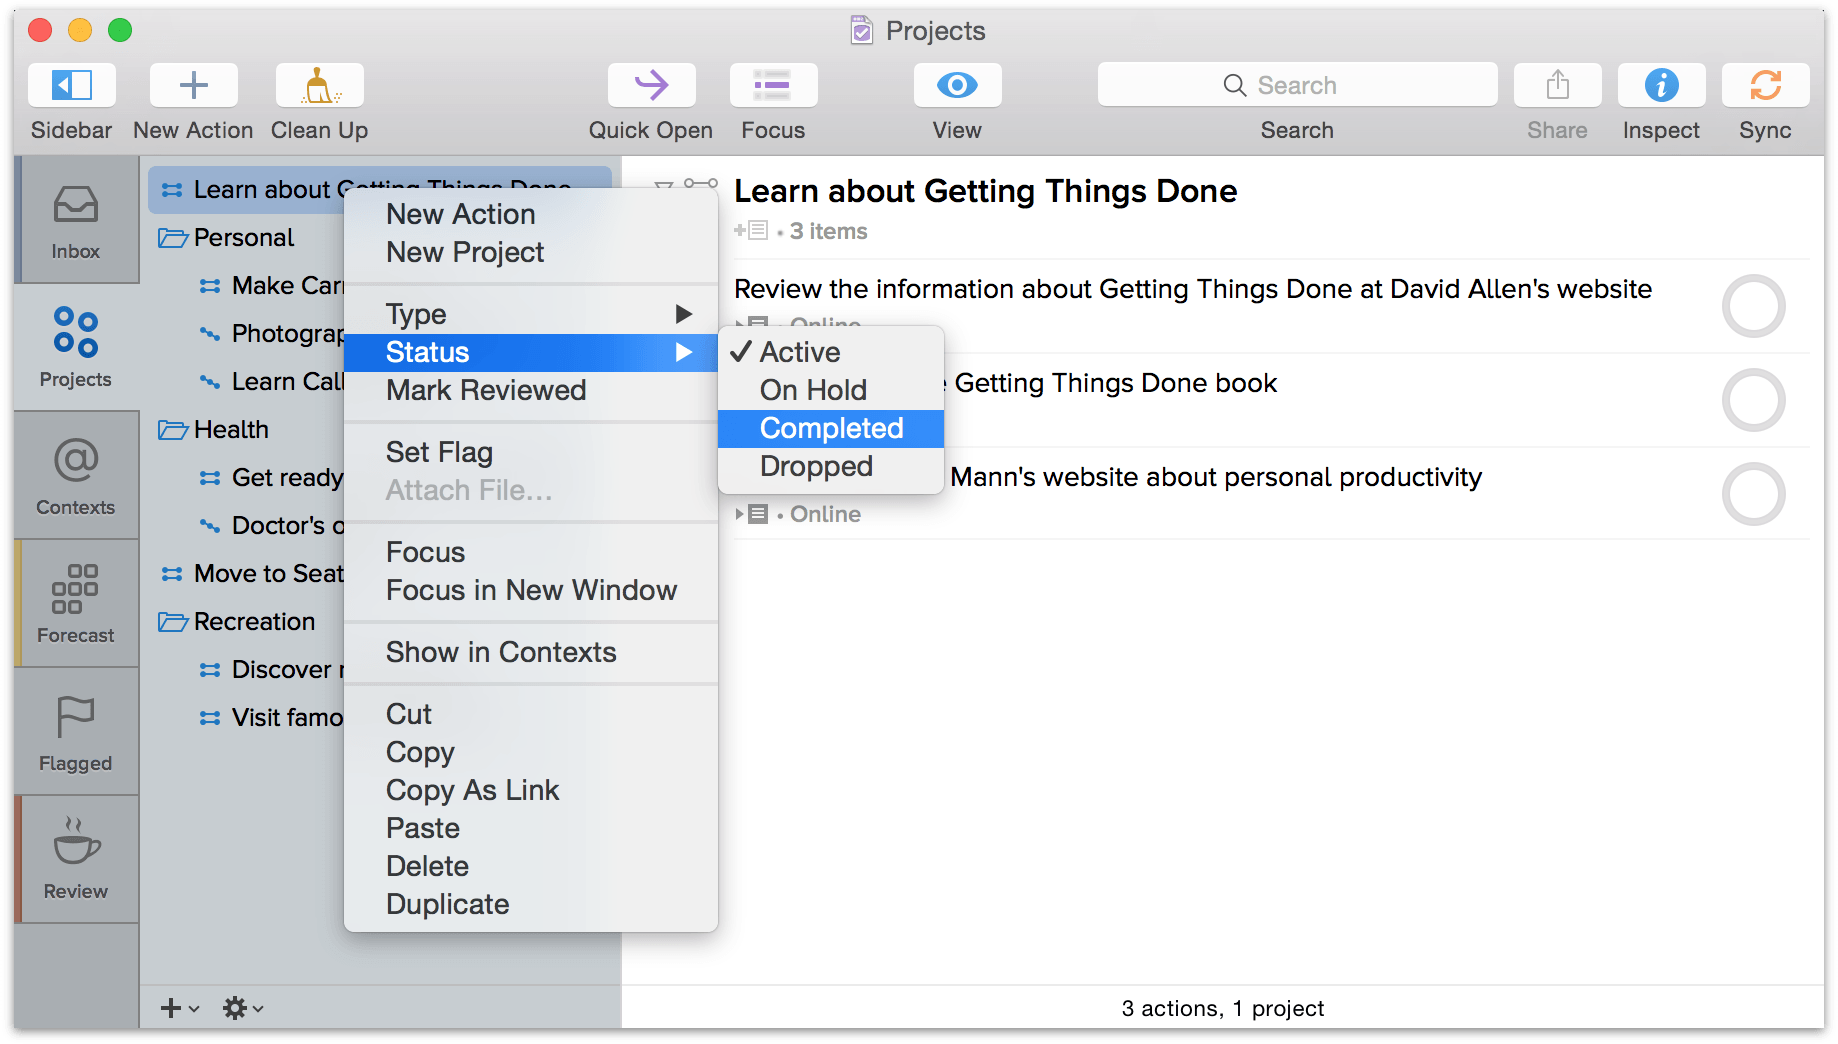Image resolution: width=1838 pixels, height=1044 pixels.
Task: Select the Move to Seat project
Action: [252, 573]
